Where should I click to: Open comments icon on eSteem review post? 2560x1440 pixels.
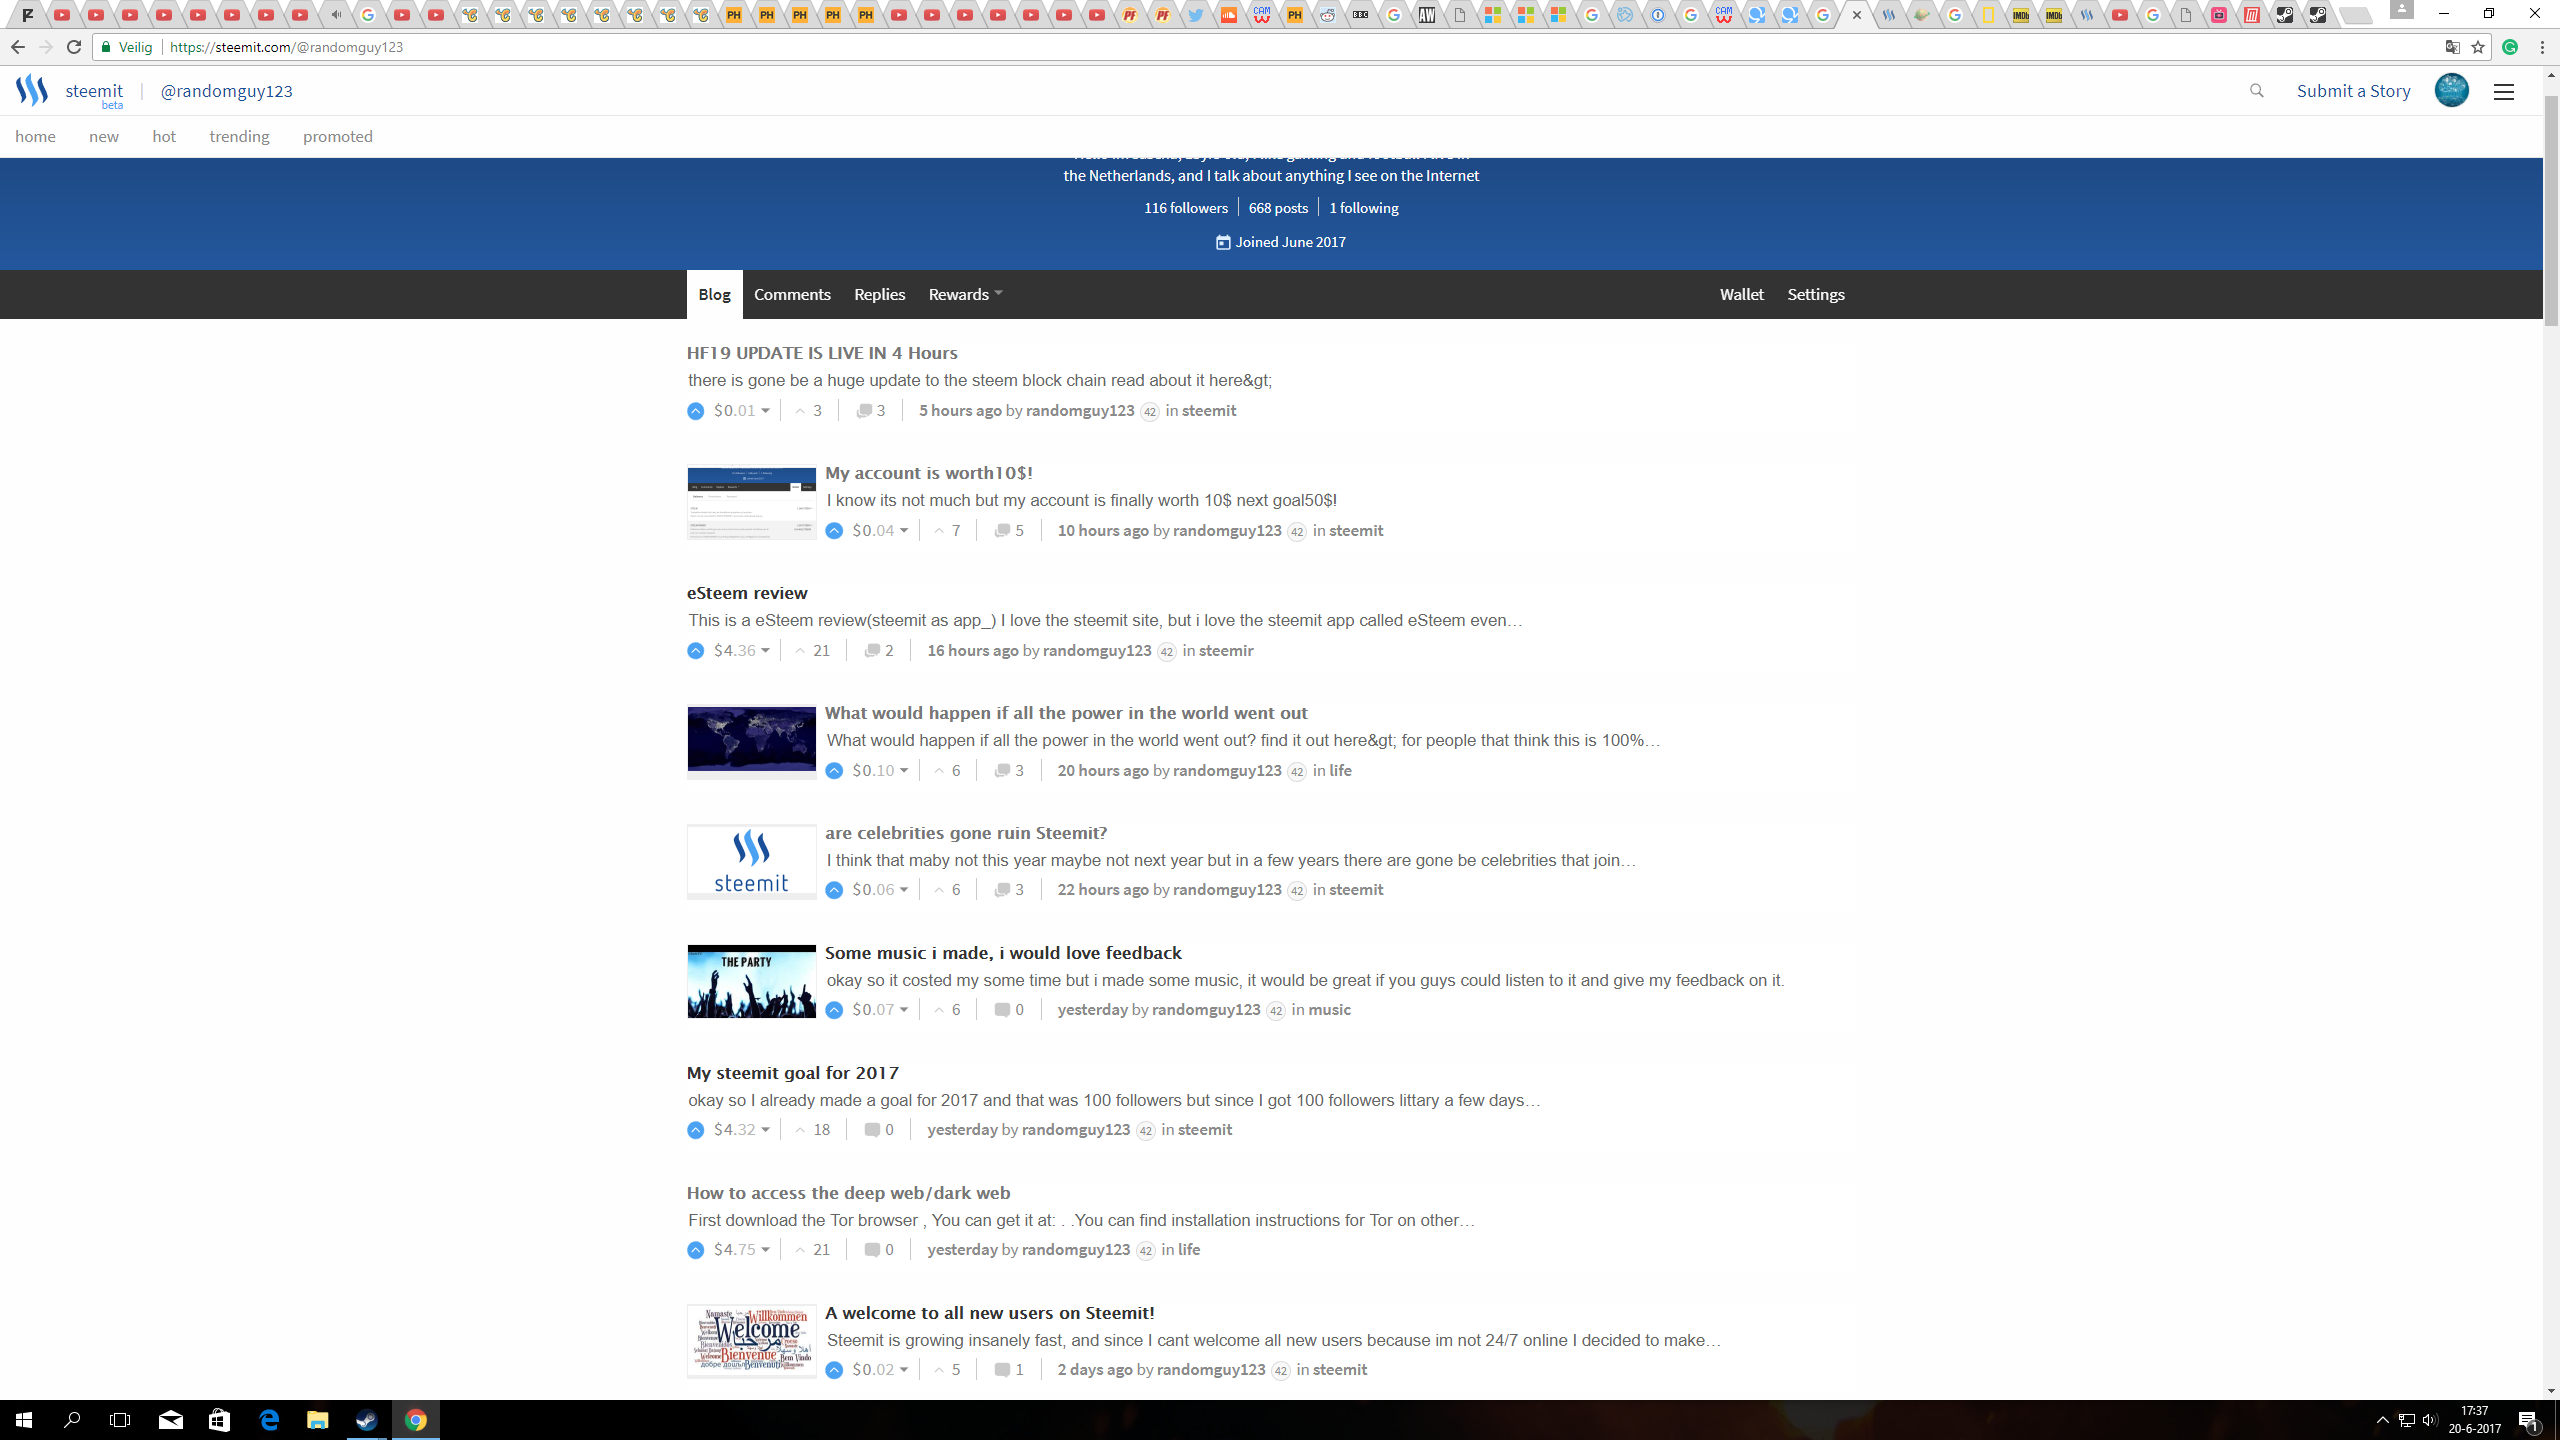click(x=872, y=650)
